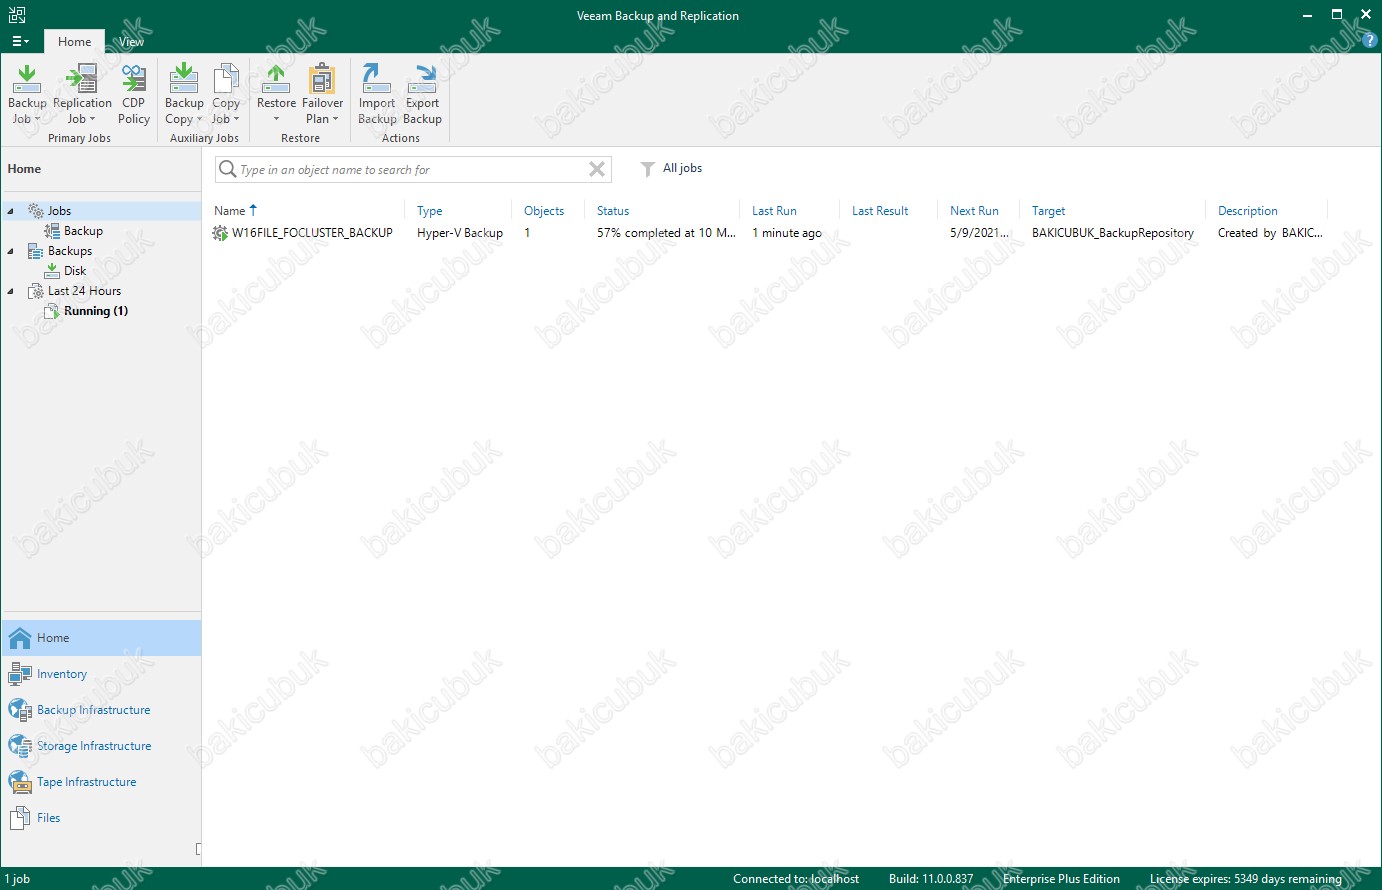The image size is (1382, 890).
Task: Open Tape Infrastructure view
Action: pyautogui.click(x=101, y=782)
